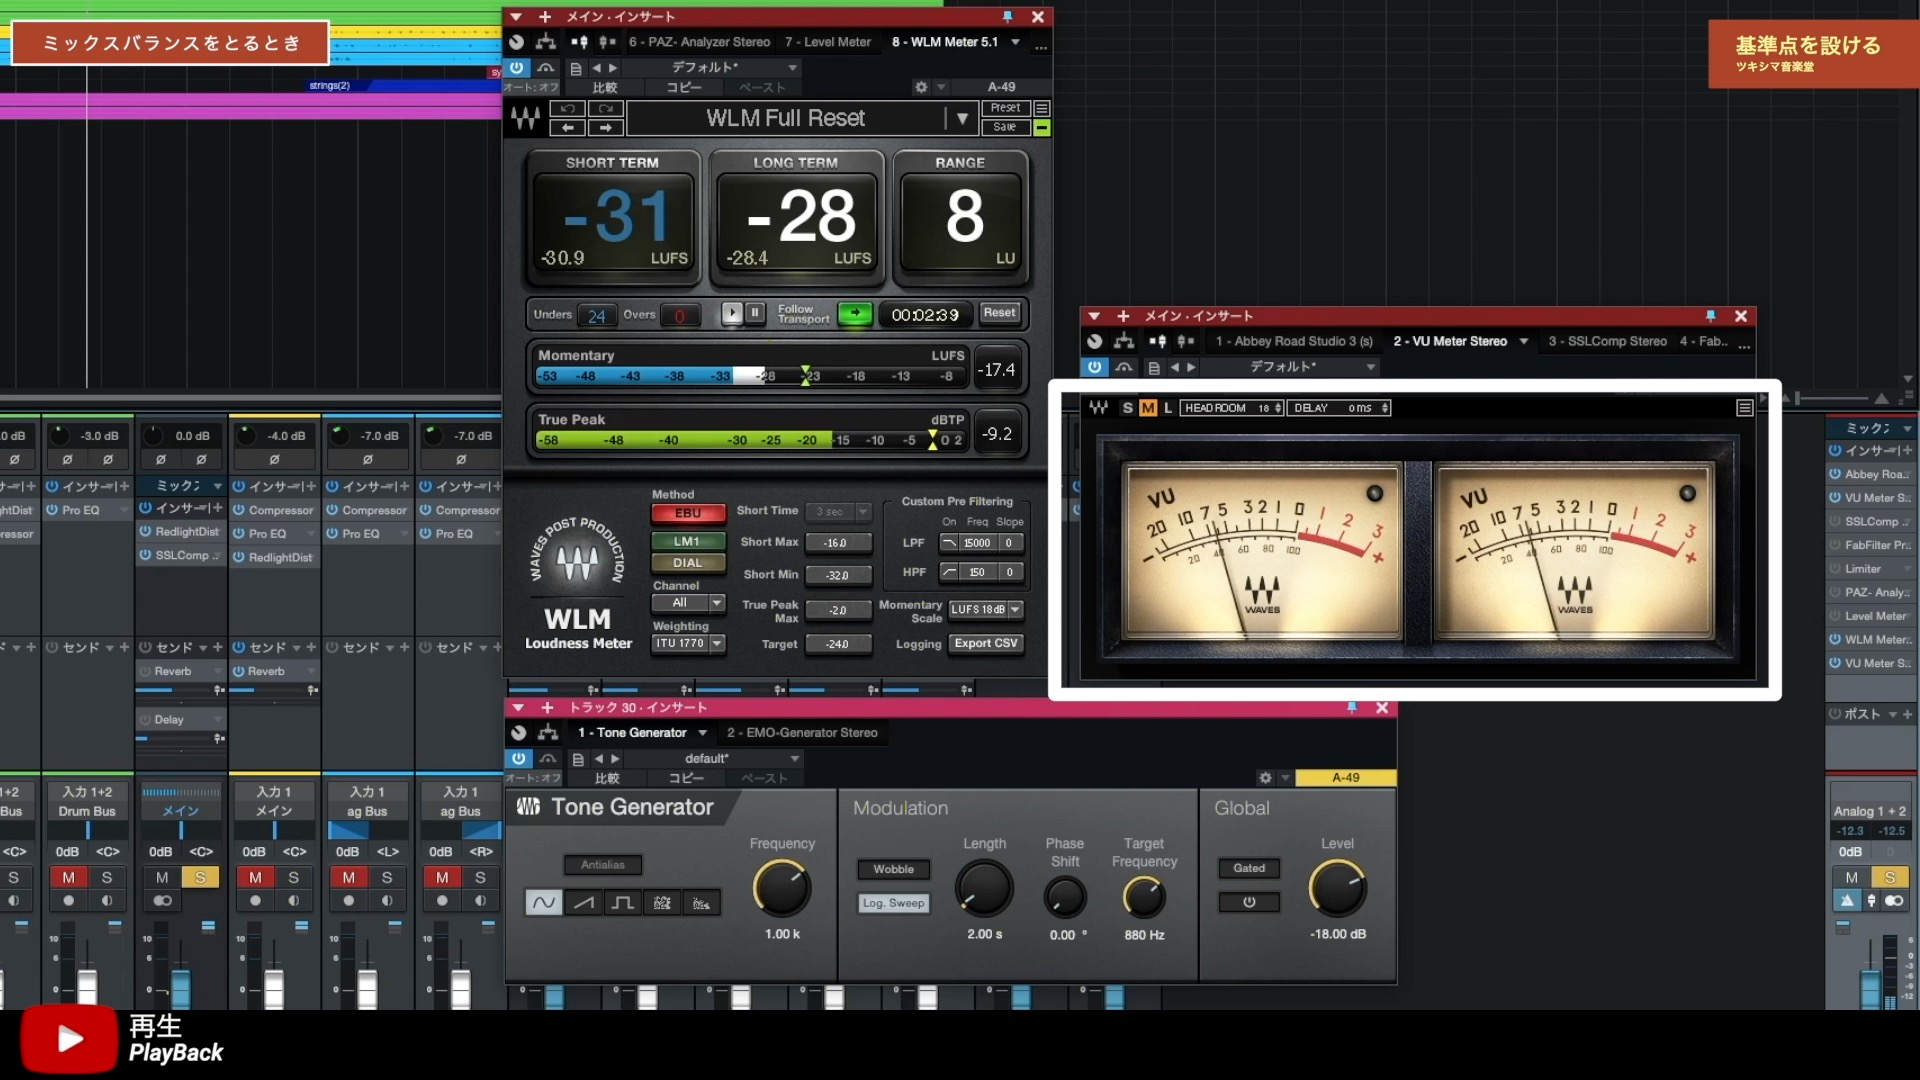Switch to the 7 - Level Meter tab
Image resolution: width=1920 pixels, height=1080 pixels.
click(x=829, y=42)
